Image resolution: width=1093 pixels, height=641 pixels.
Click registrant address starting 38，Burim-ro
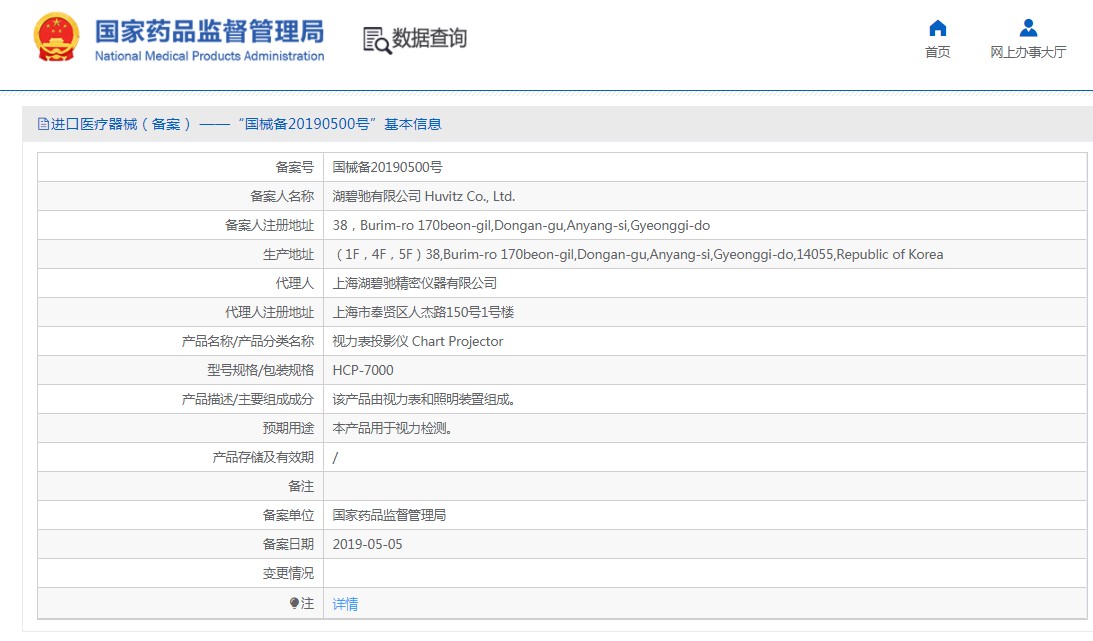tap(521, 226)
